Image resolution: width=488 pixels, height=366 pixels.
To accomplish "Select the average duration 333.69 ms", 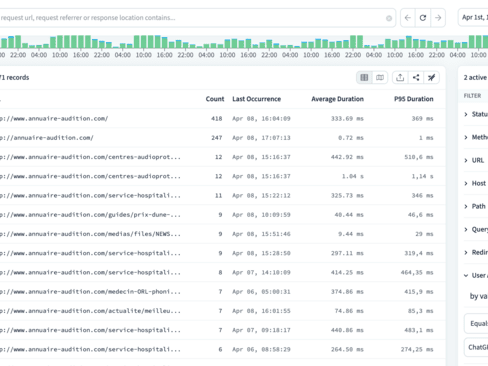I will [347, 118].
